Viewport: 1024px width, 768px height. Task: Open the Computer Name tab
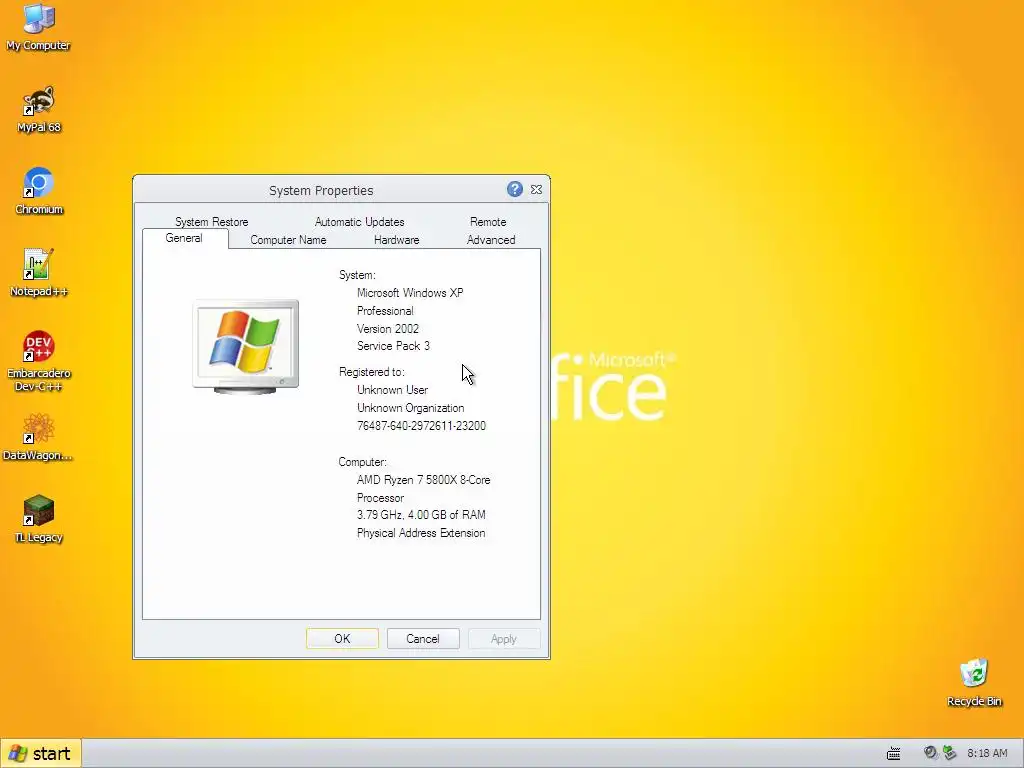[288, 240]
